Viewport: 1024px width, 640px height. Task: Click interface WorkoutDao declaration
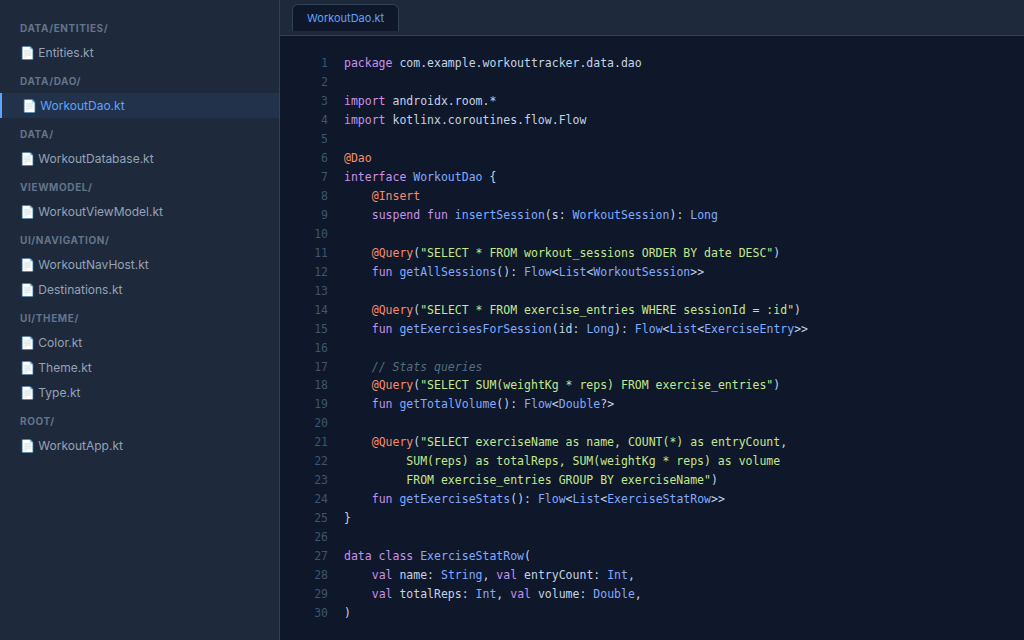pos(420,176)
